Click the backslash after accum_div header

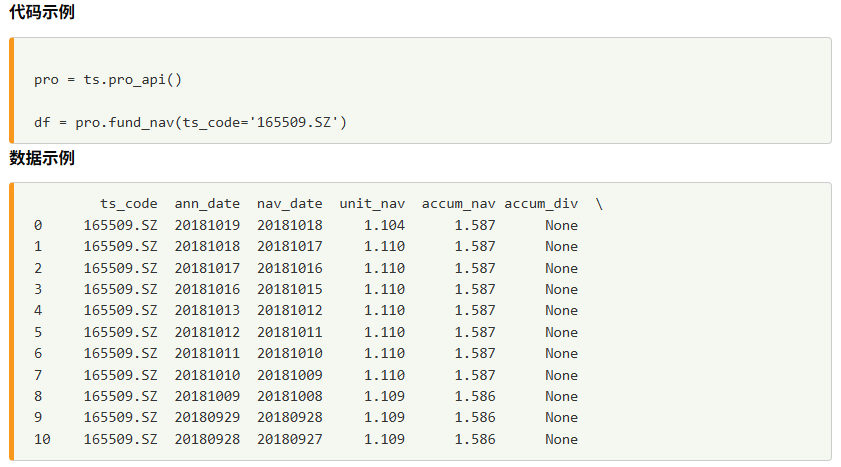coord(599,204)
